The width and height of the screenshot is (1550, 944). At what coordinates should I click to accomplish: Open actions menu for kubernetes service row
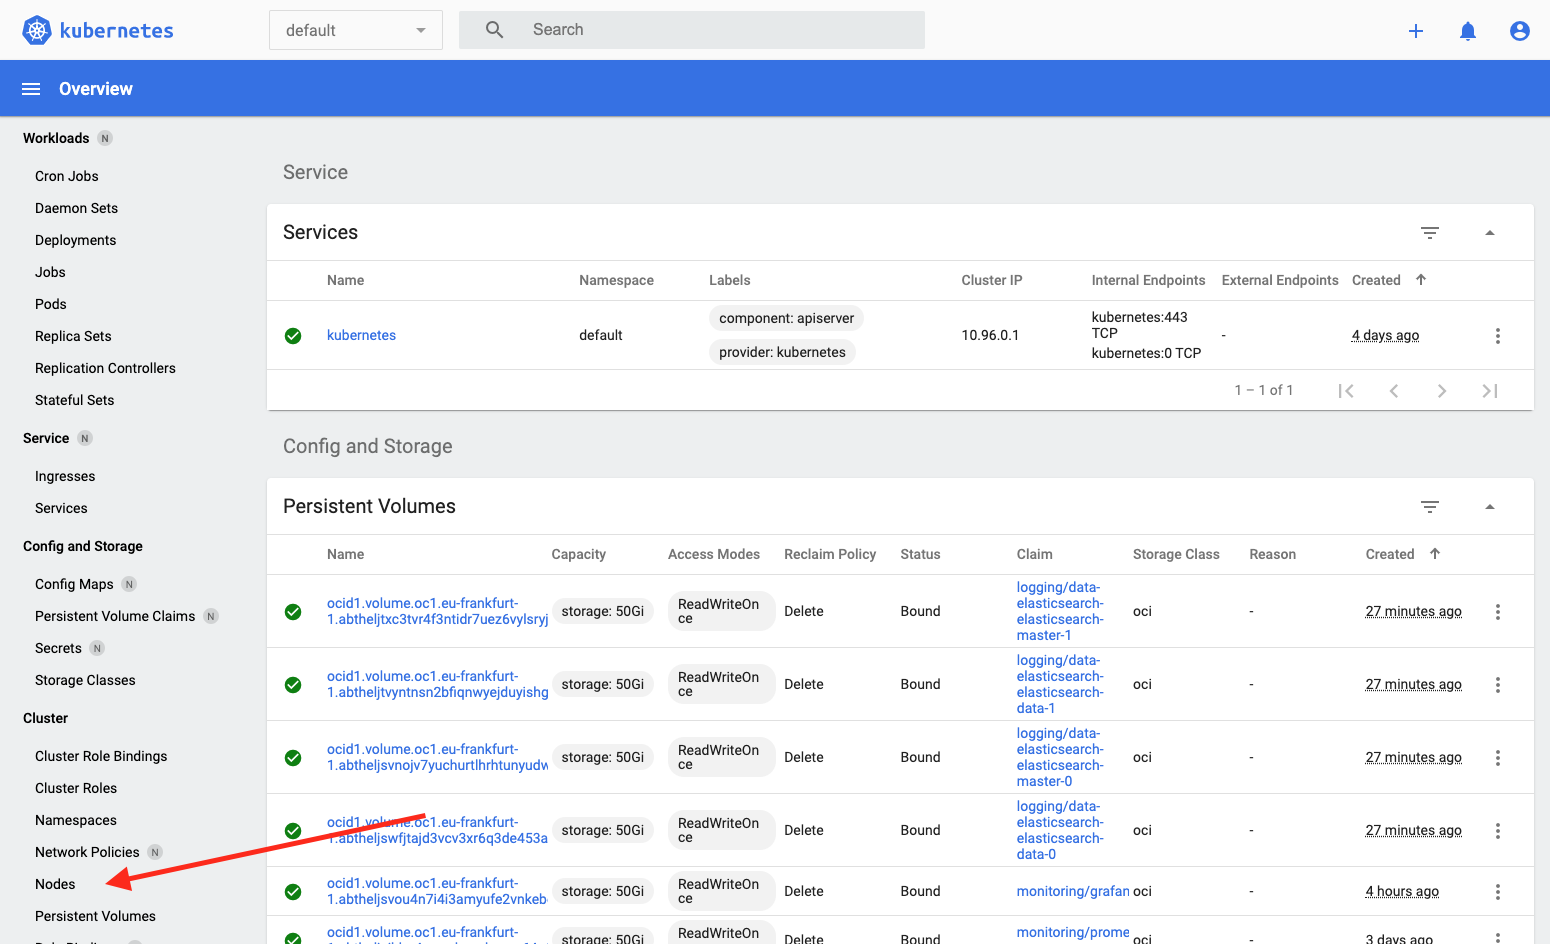[x=1498, y=336]
